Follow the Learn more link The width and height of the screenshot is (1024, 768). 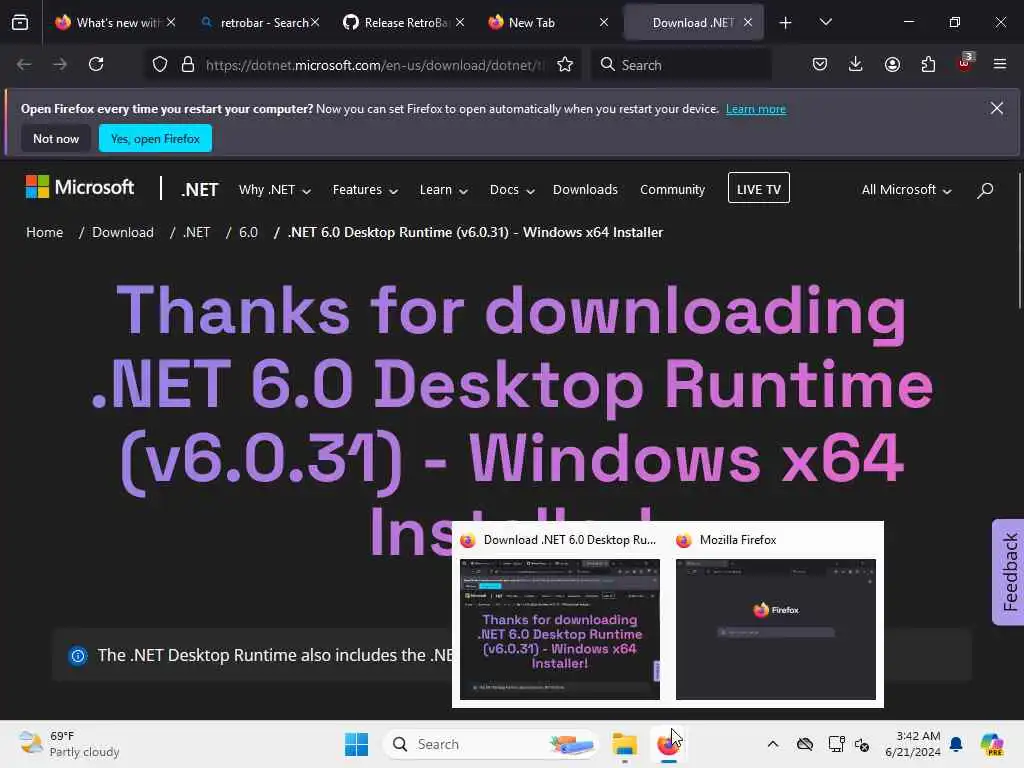[756, 109]
